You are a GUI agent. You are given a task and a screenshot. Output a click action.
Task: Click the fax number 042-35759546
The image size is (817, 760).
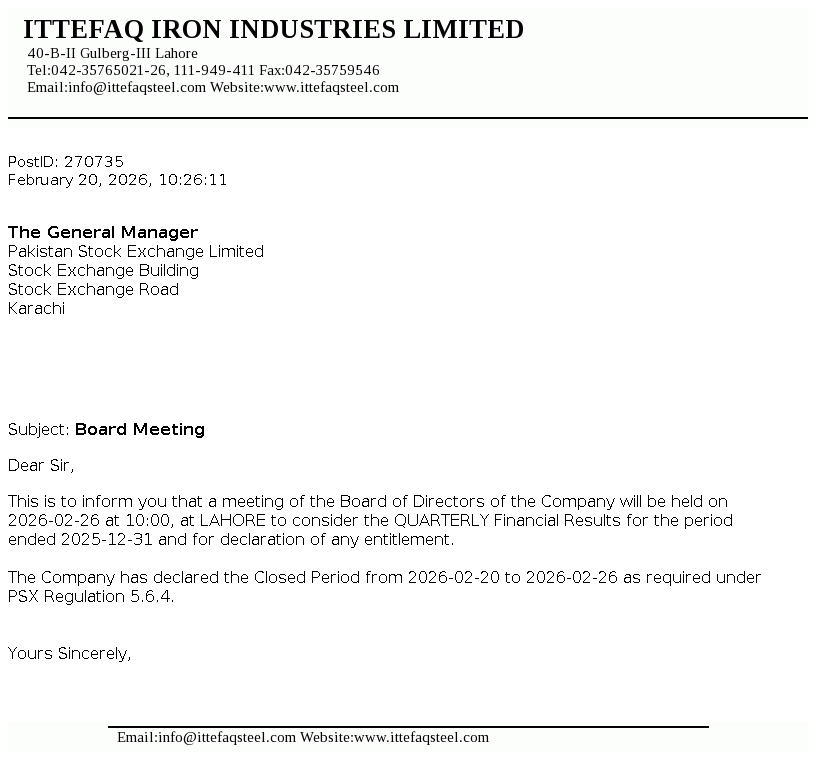(x=332, y=70)
